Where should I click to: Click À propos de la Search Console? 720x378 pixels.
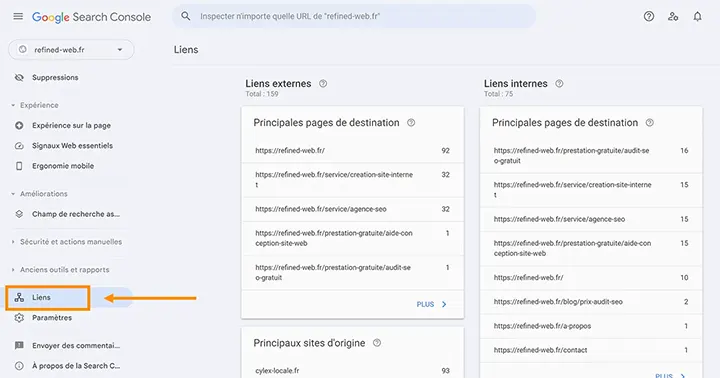(76, 366)
